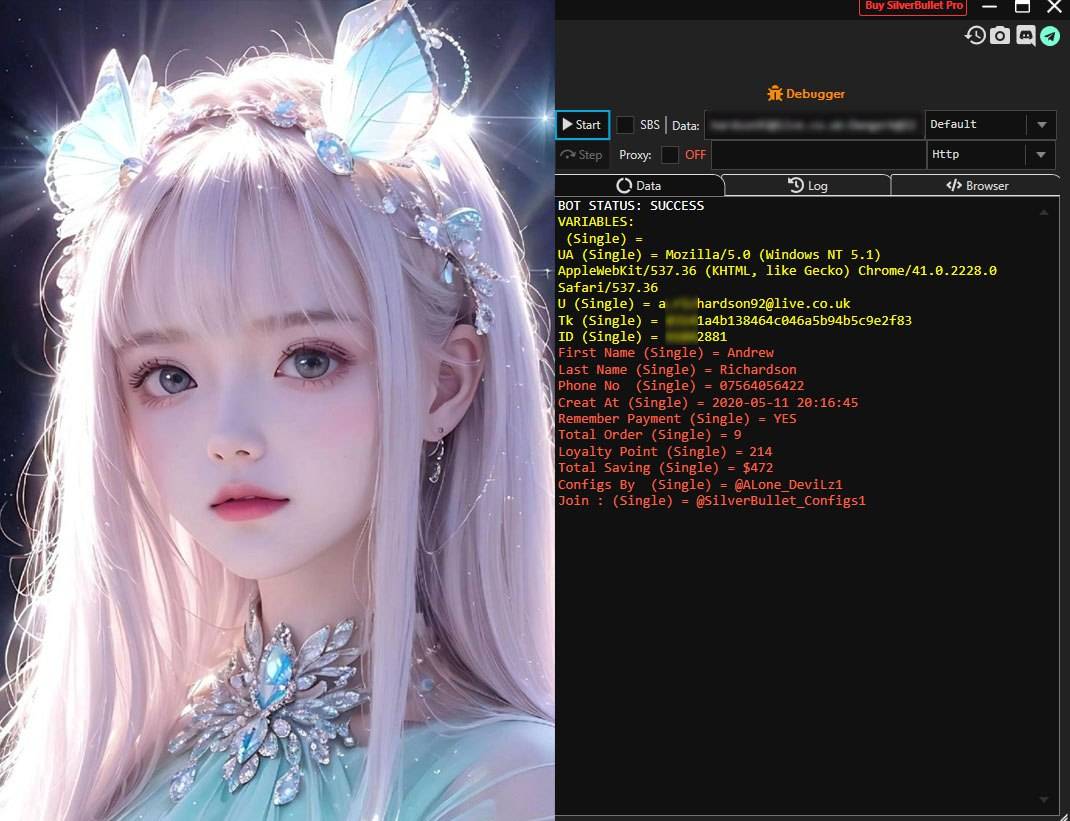The image size is (1070, 821).
Task: Start the debugger run
Action: [582, 125]
